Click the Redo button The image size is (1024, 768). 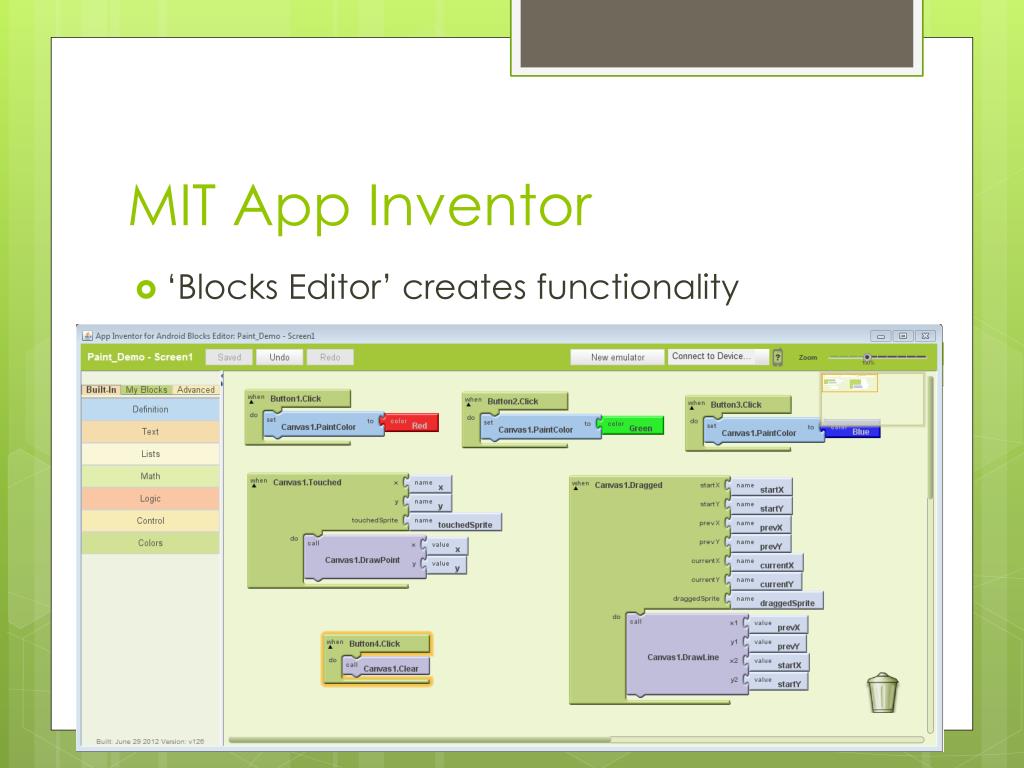click(330, 357)
